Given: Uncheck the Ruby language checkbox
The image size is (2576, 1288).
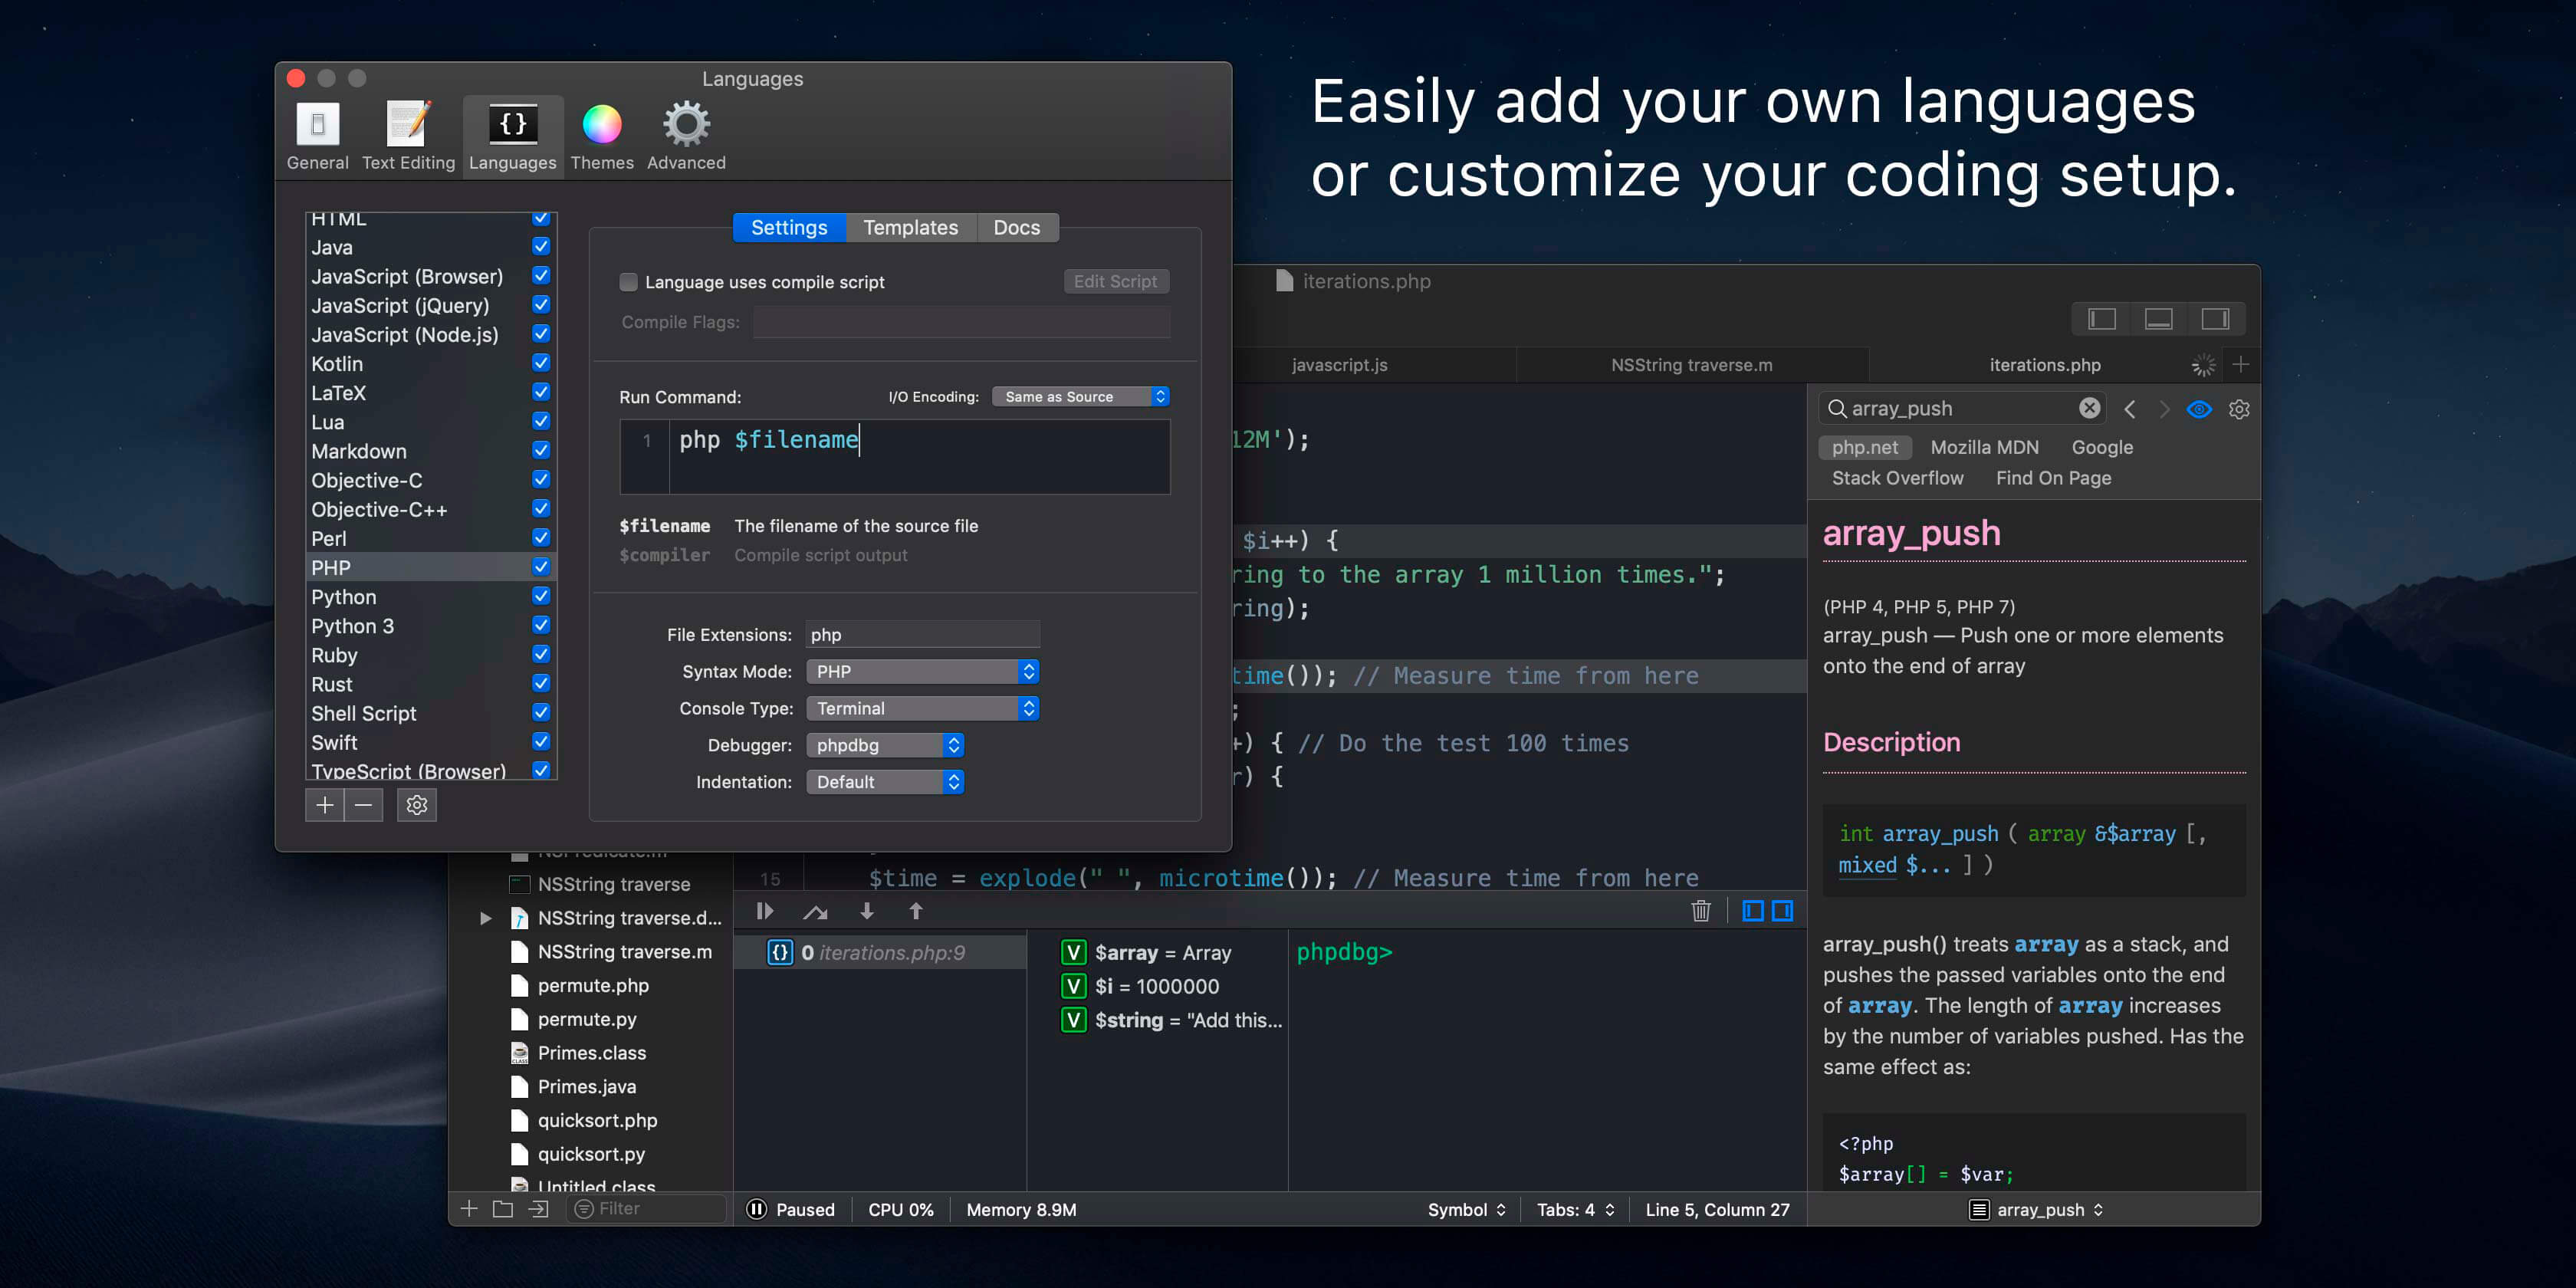Looking at the screenshot, I should [x=541, y=654].
